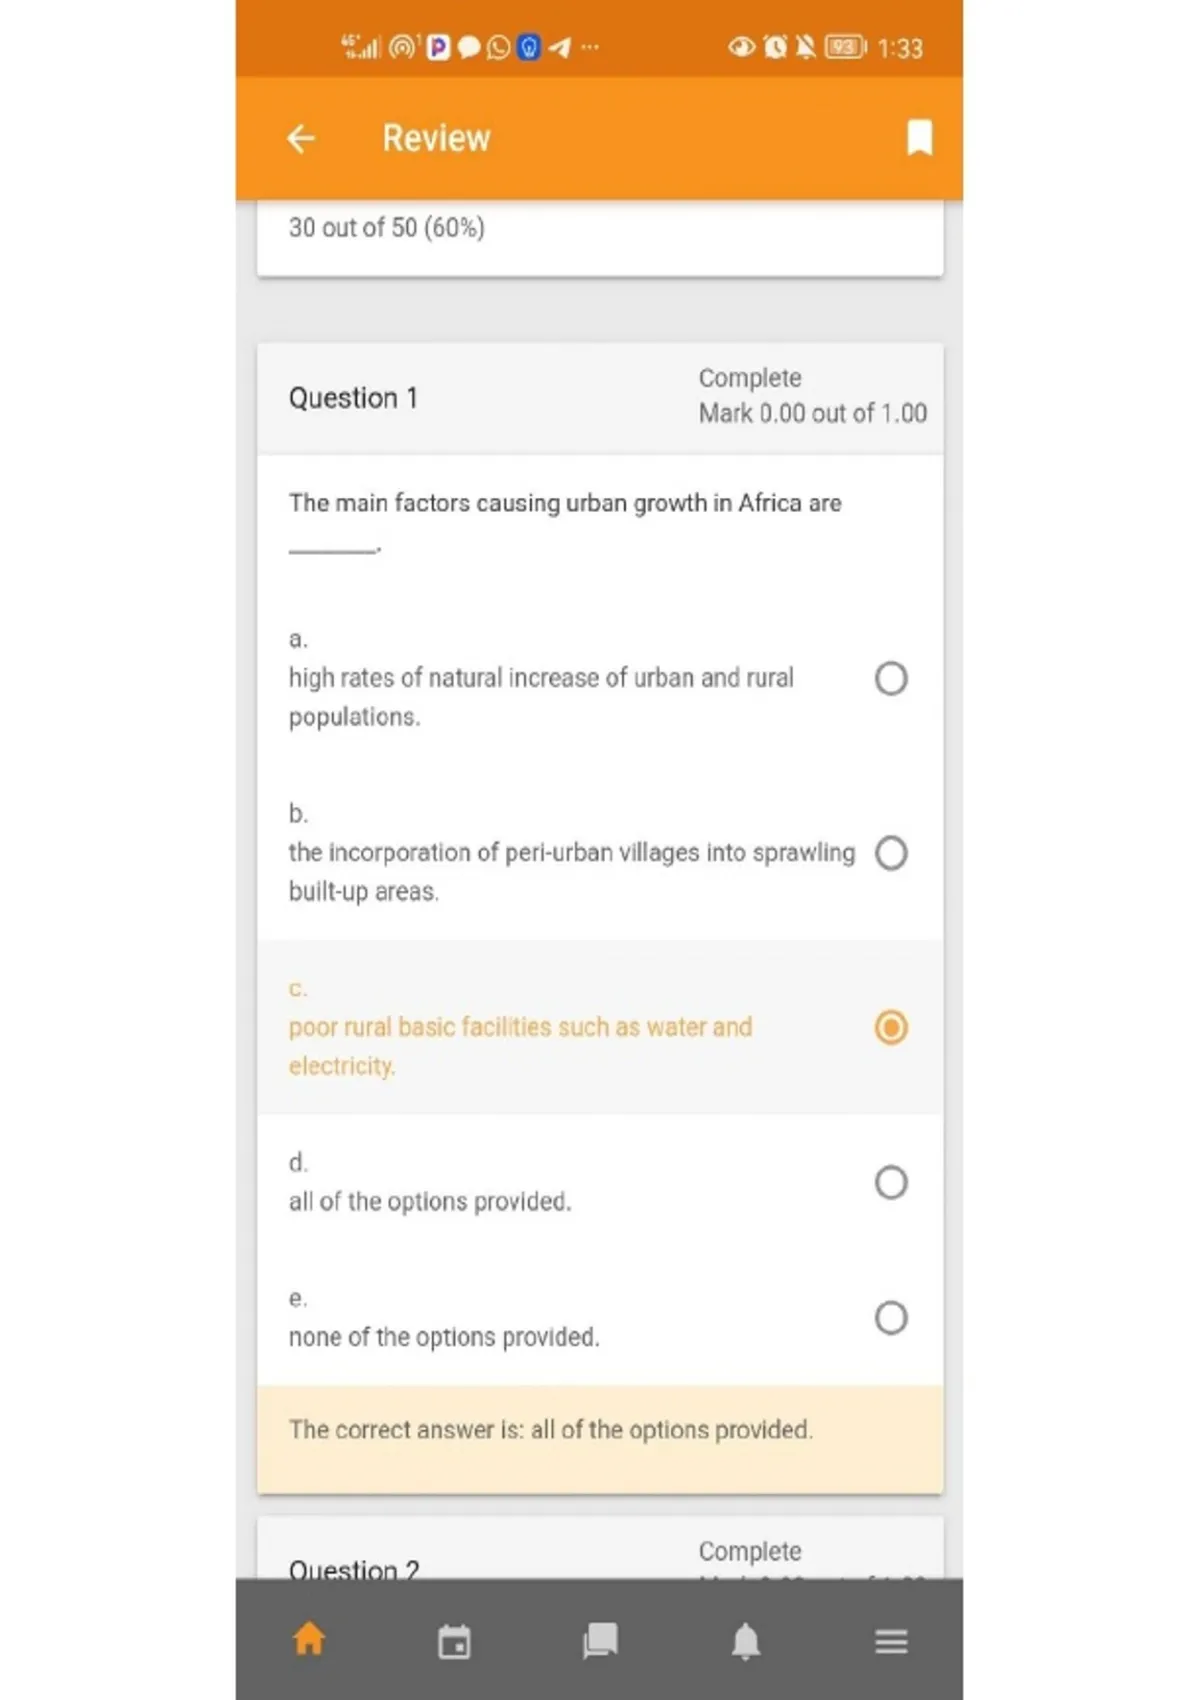Open the calendar icon in bottom bar
The image size is (1200, 1700).
[454, 1641]
